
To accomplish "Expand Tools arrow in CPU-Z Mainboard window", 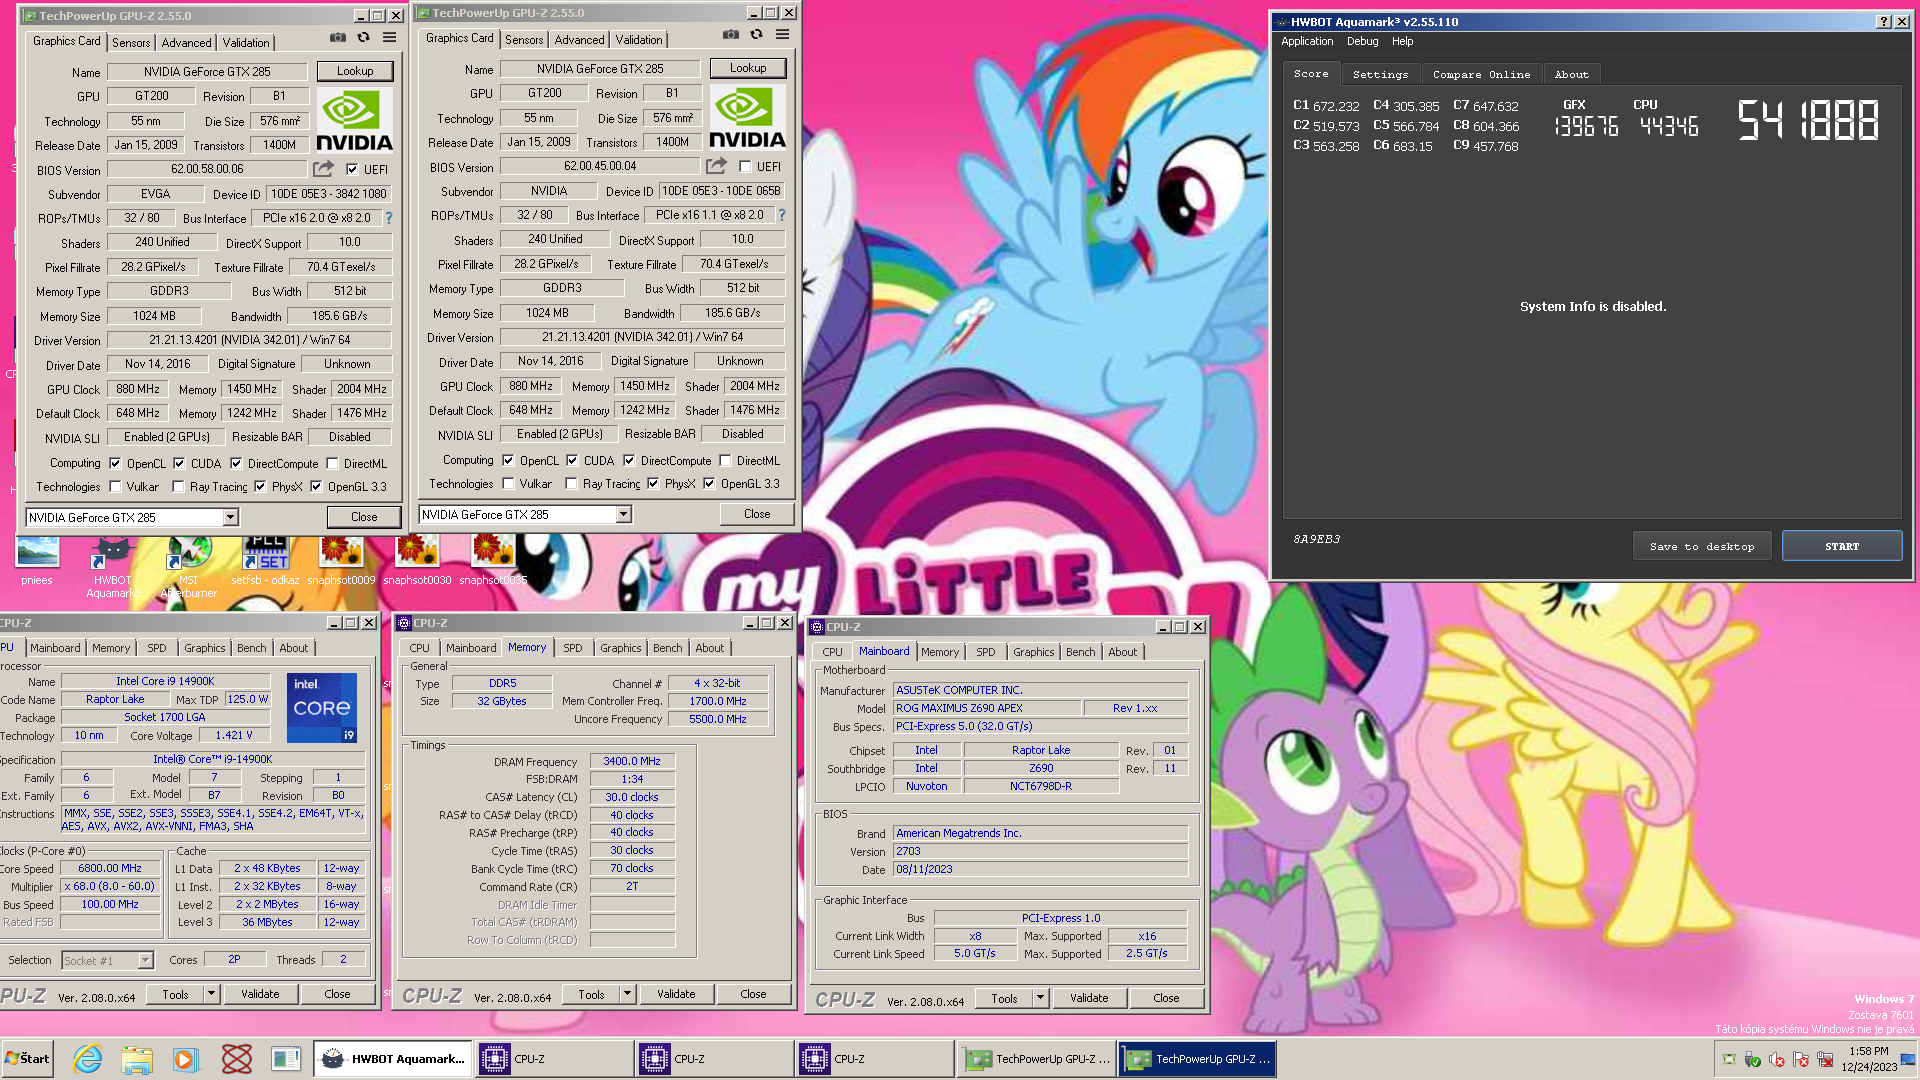I will click(x=1040, y=998).
